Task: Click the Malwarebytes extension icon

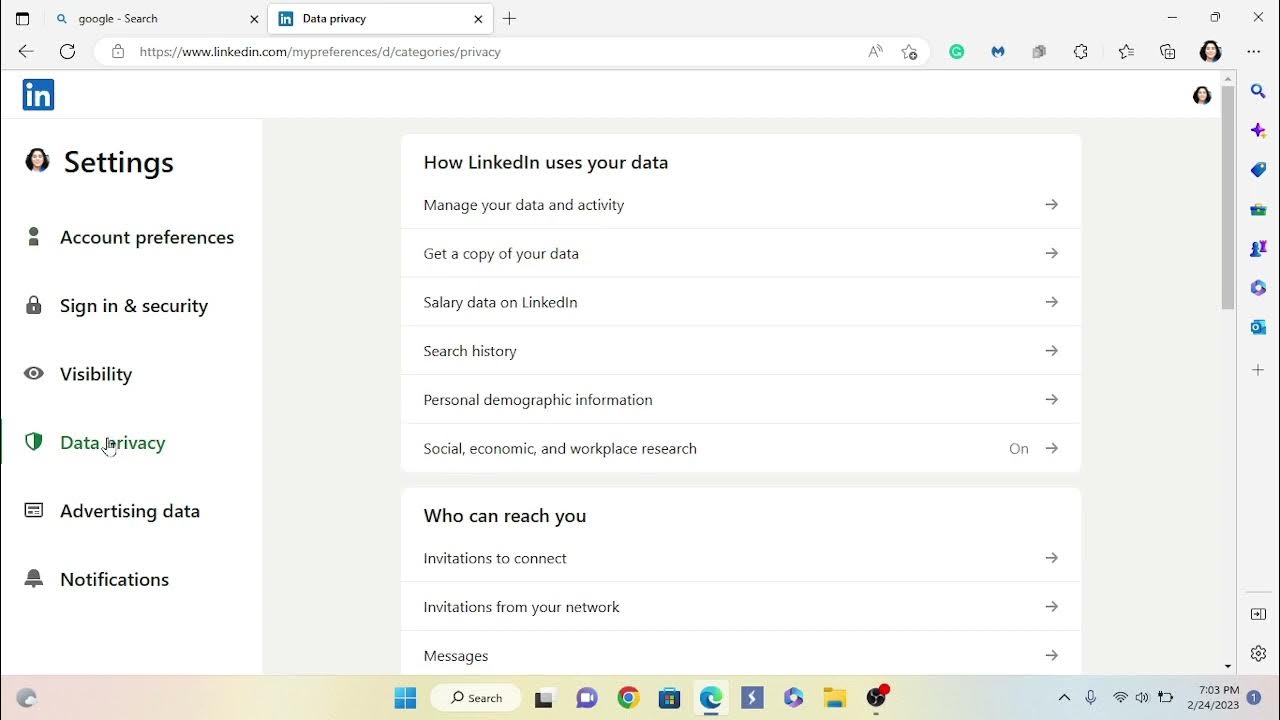Action: coord(998,52)
